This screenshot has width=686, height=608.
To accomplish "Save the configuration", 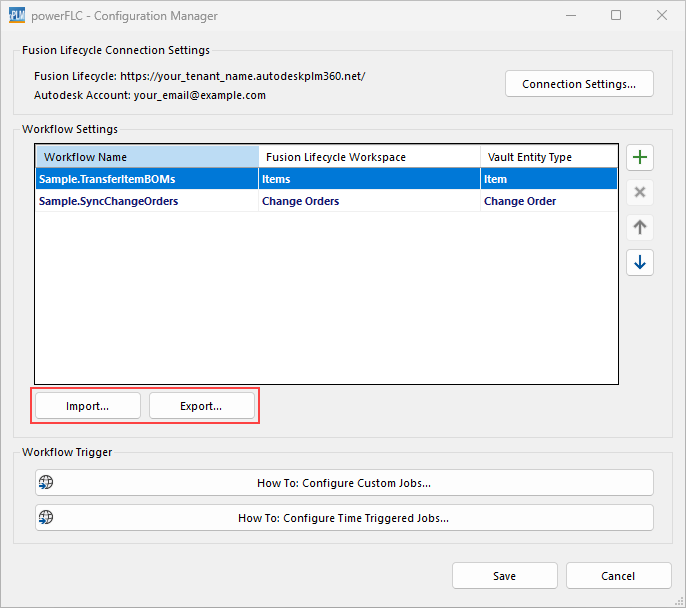I will pyautogui.click(x=504, y=576).
